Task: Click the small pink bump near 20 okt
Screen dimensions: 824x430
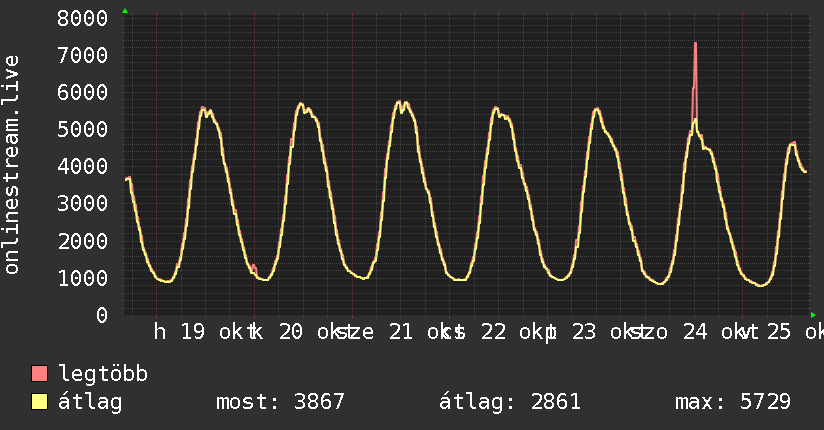Action: click(254, 269)
